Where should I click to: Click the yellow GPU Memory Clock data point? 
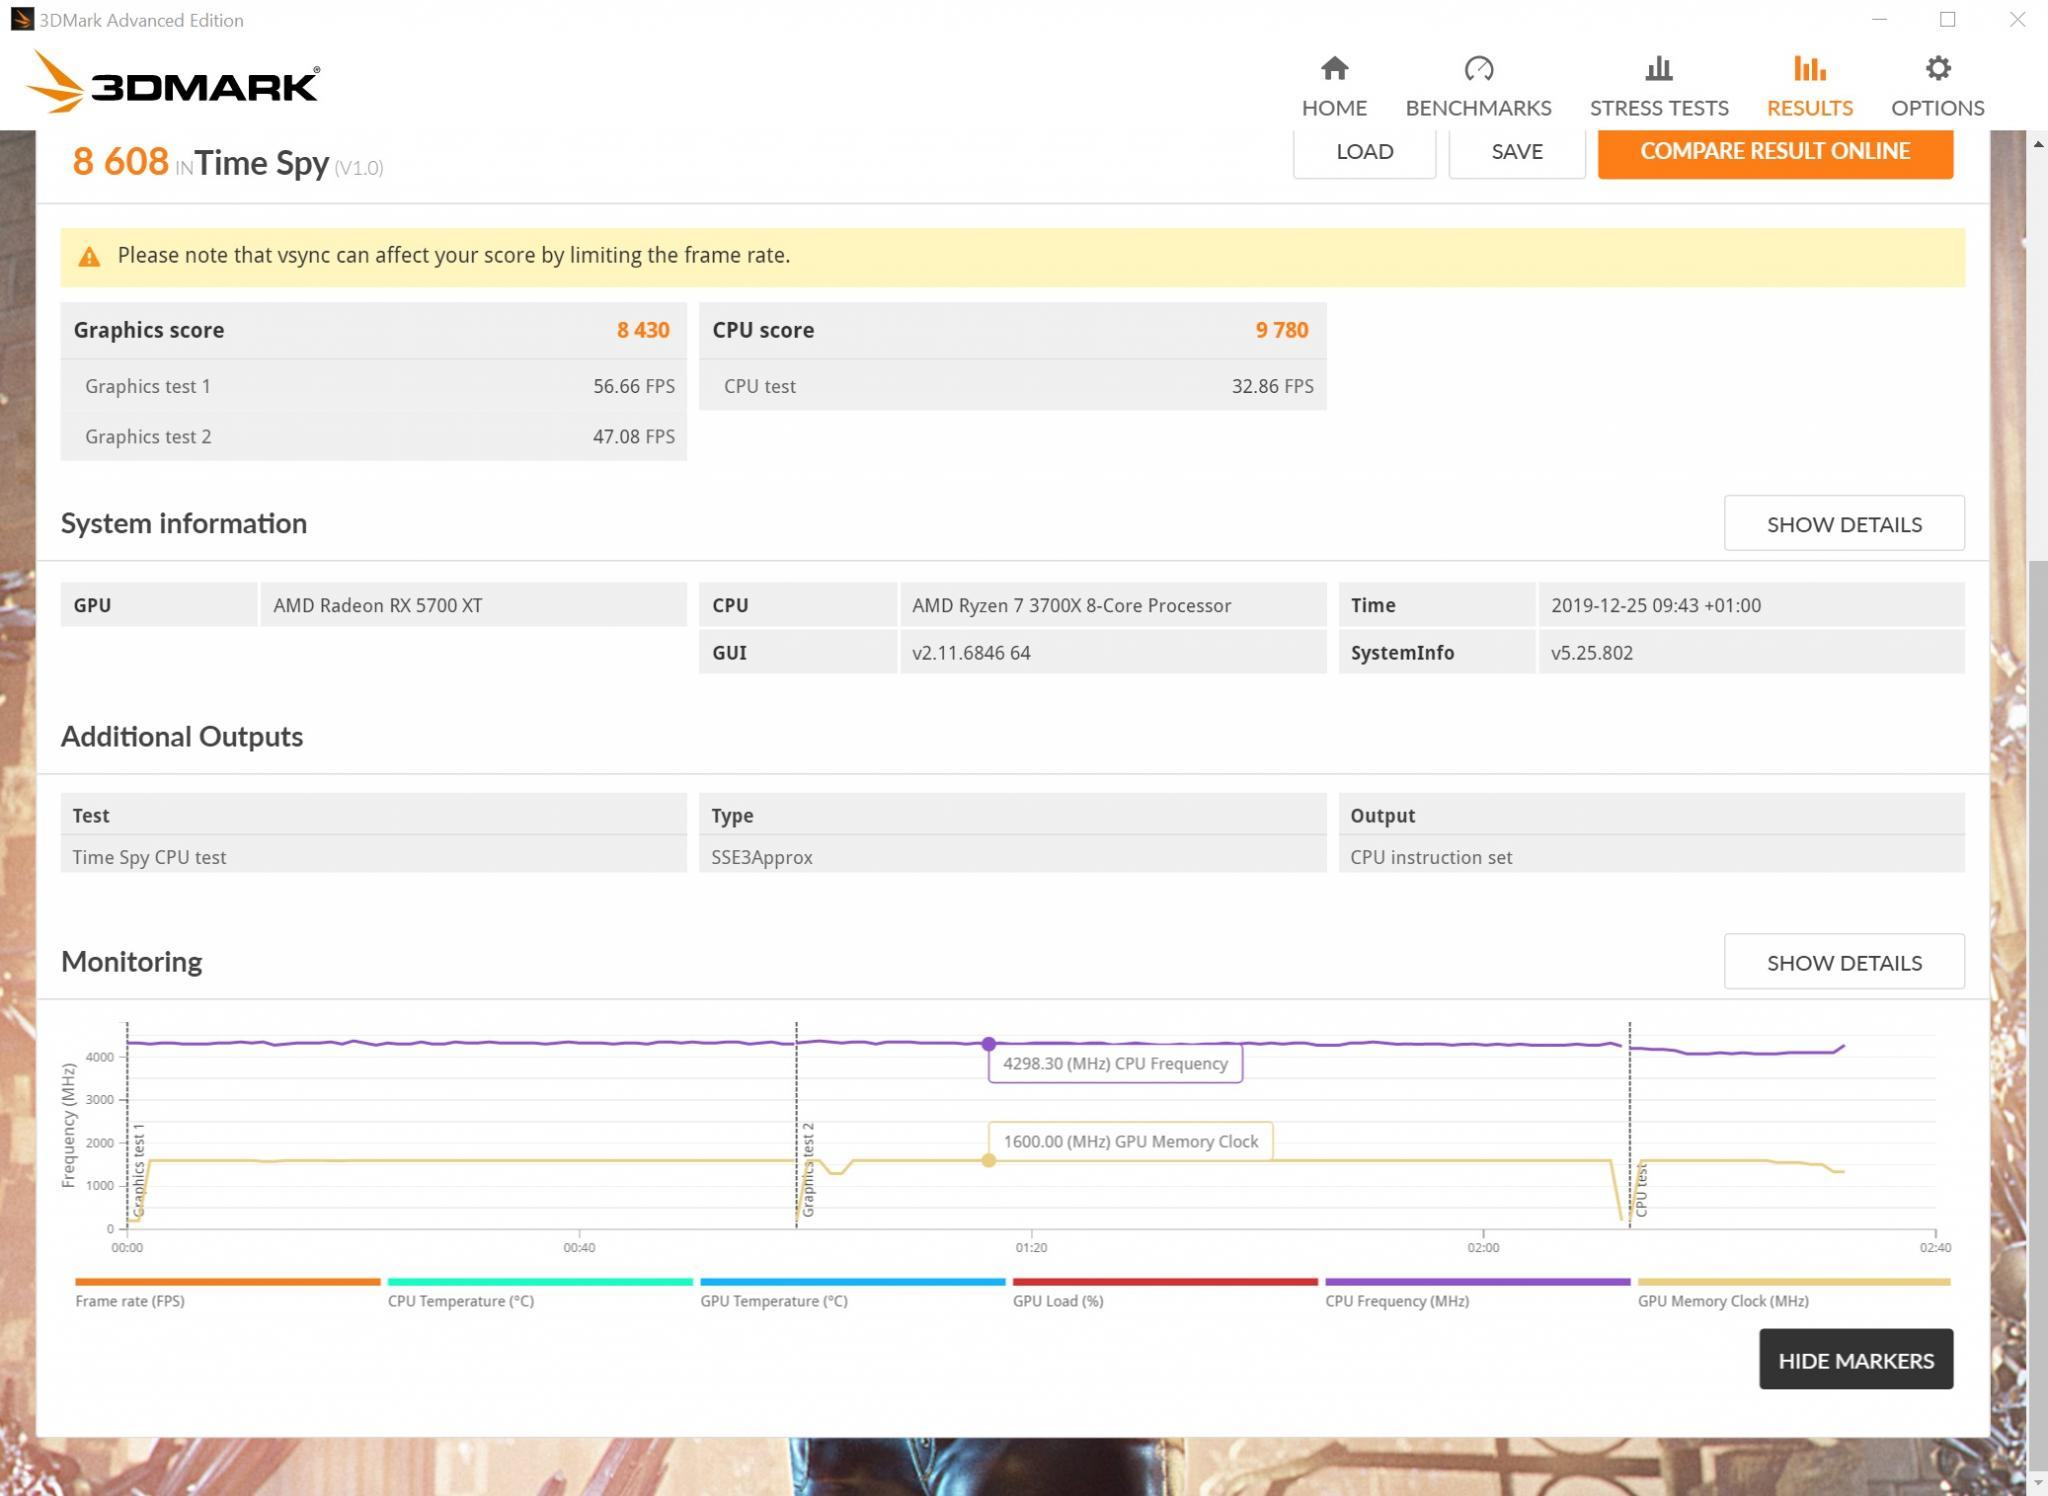click(x=988, y=1160)
